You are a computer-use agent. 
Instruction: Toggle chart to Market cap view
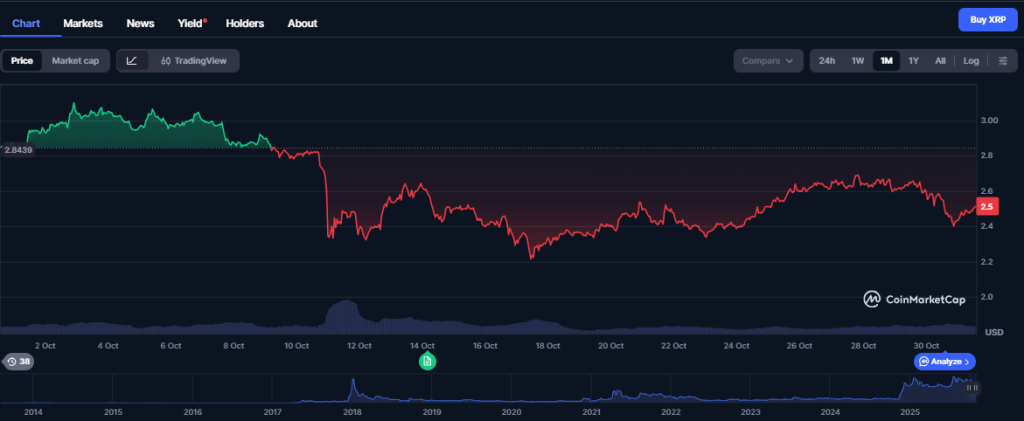pyautogui.click(x=75, y=61)
